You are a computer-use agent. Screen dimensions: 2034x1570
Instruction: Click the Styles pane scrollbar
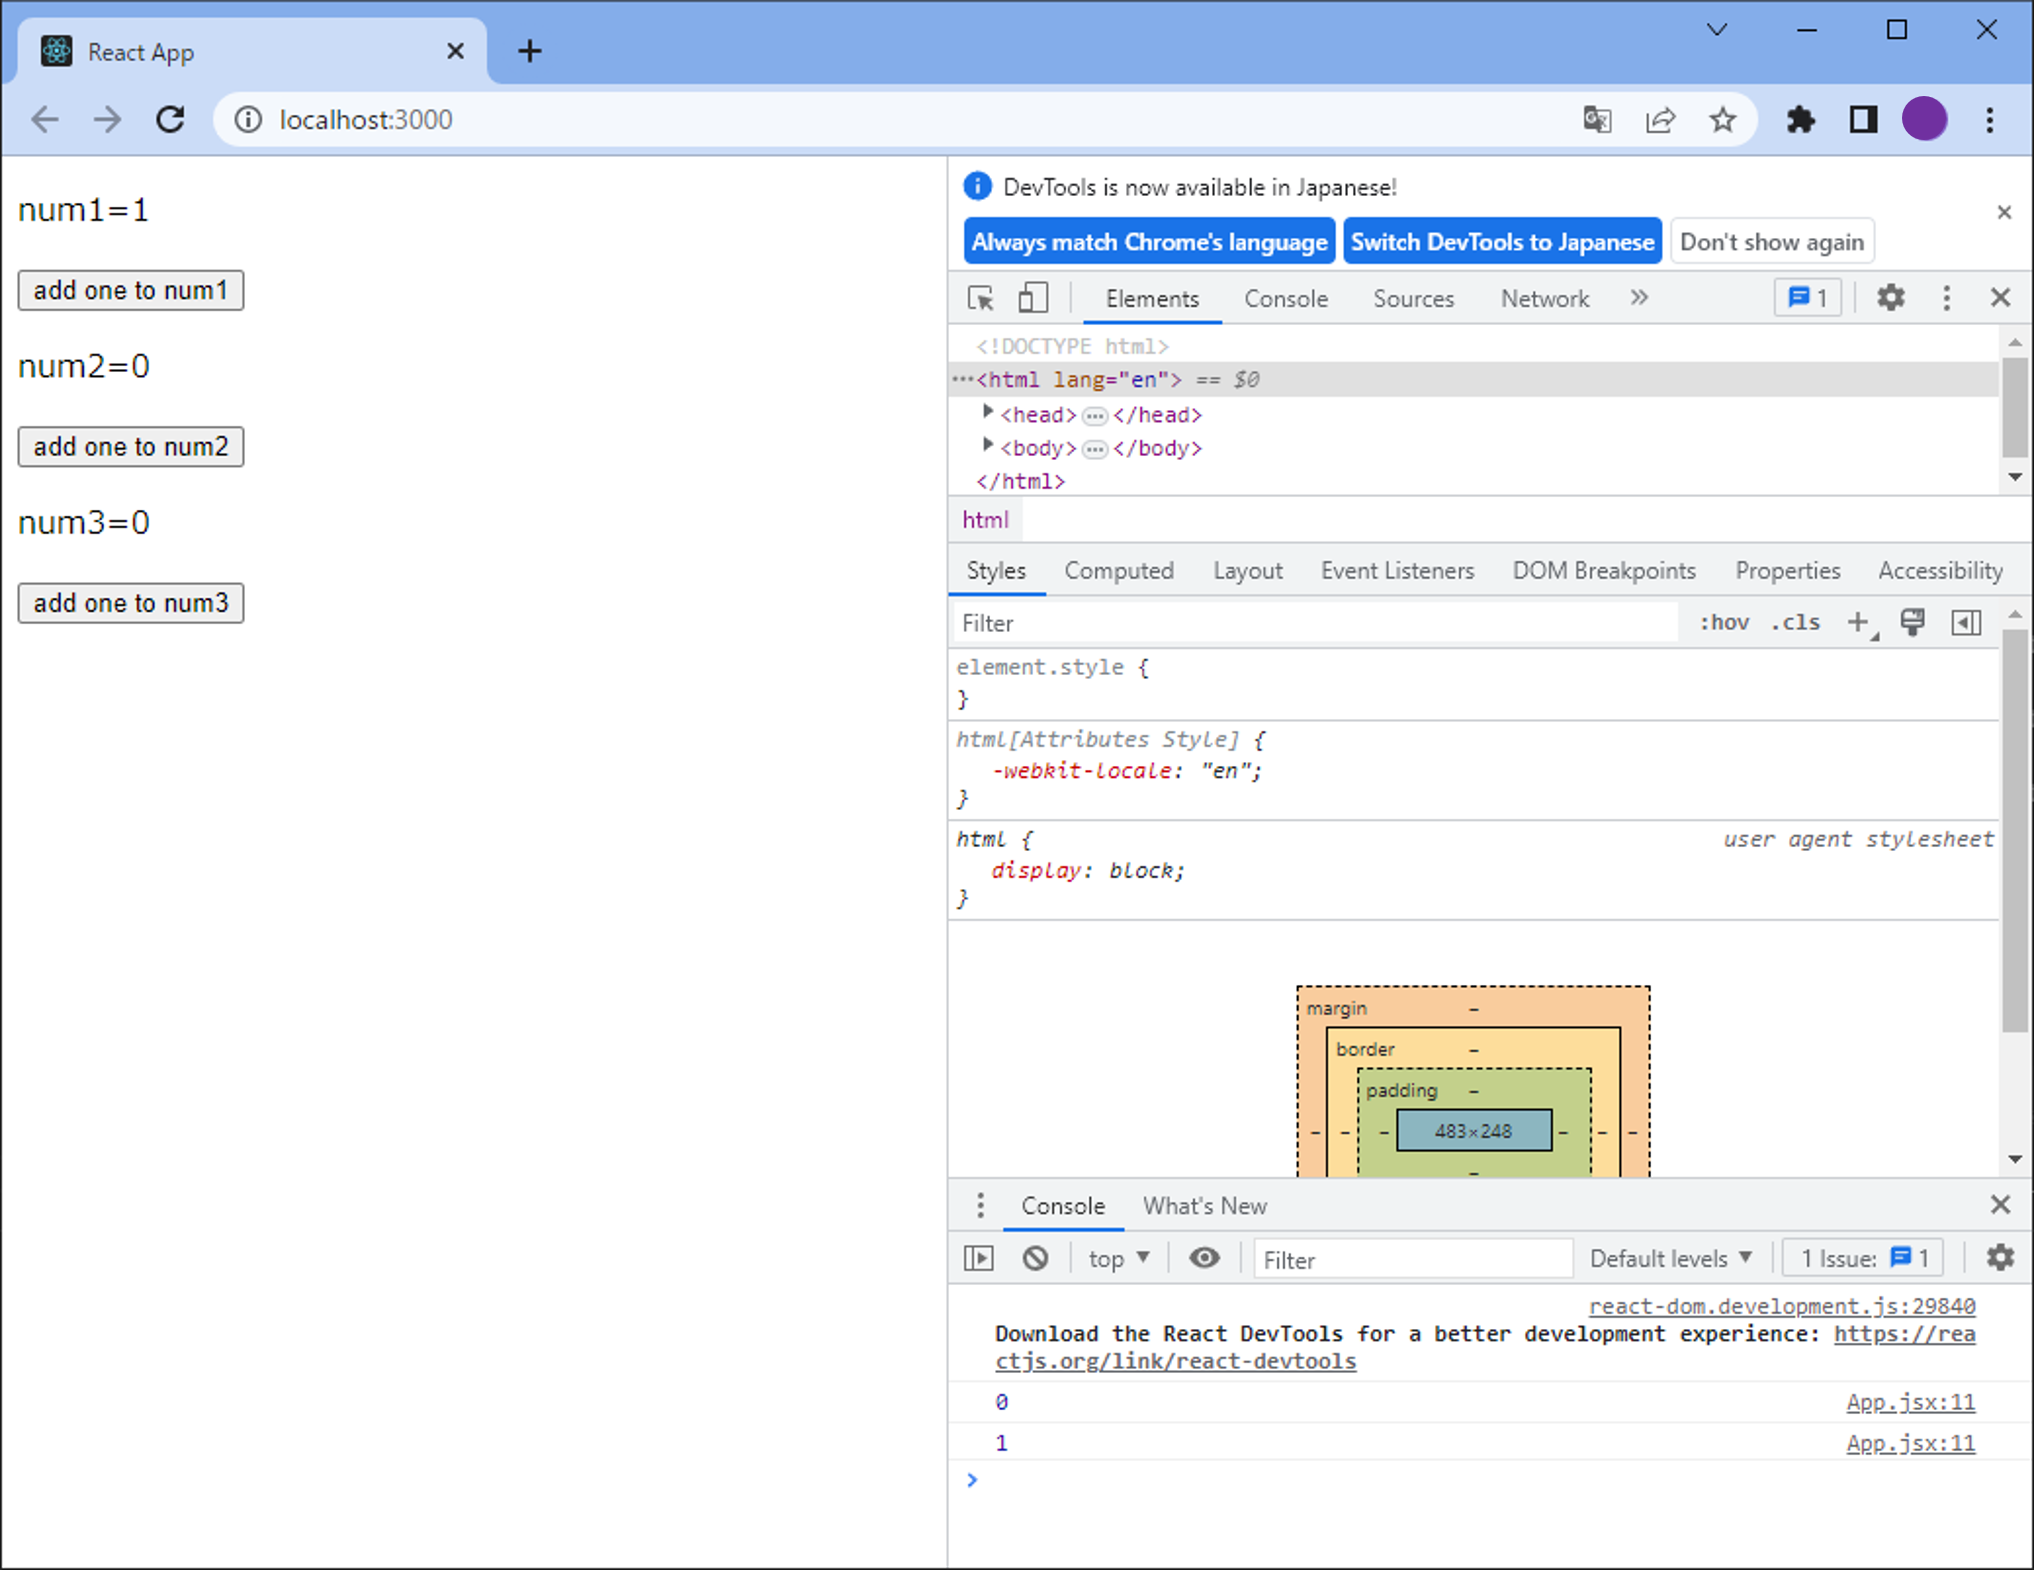tap(2015, 832)
